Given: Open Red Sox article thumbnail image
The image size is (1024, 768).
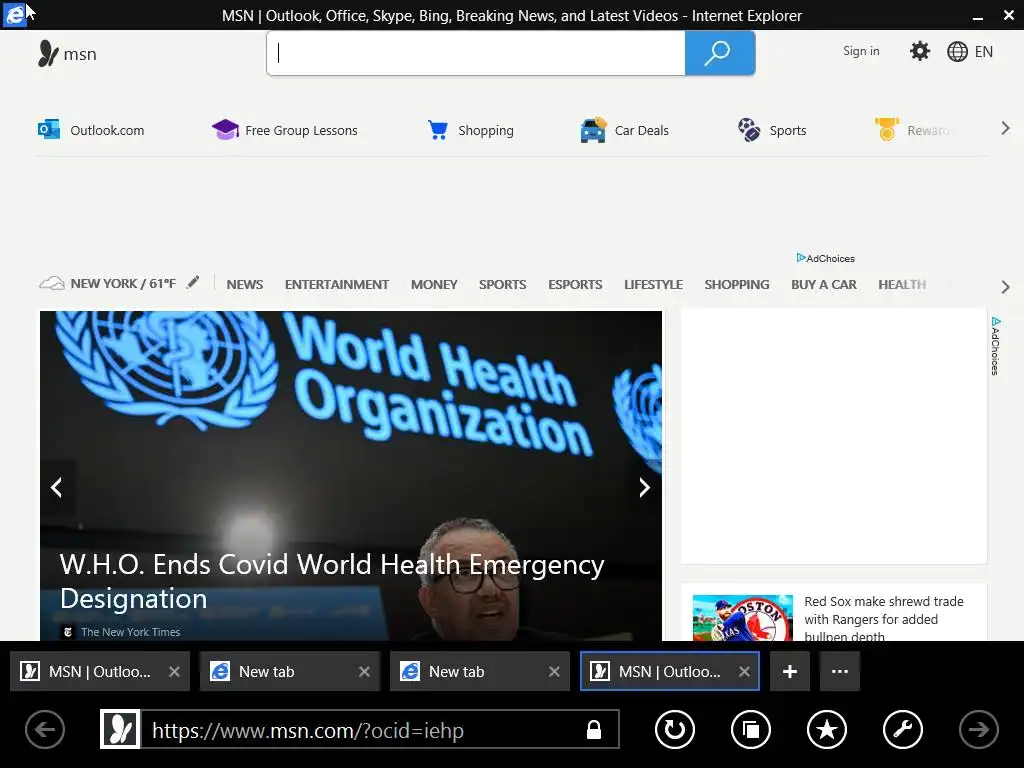Looking at the screenshot, I should 743,618.
